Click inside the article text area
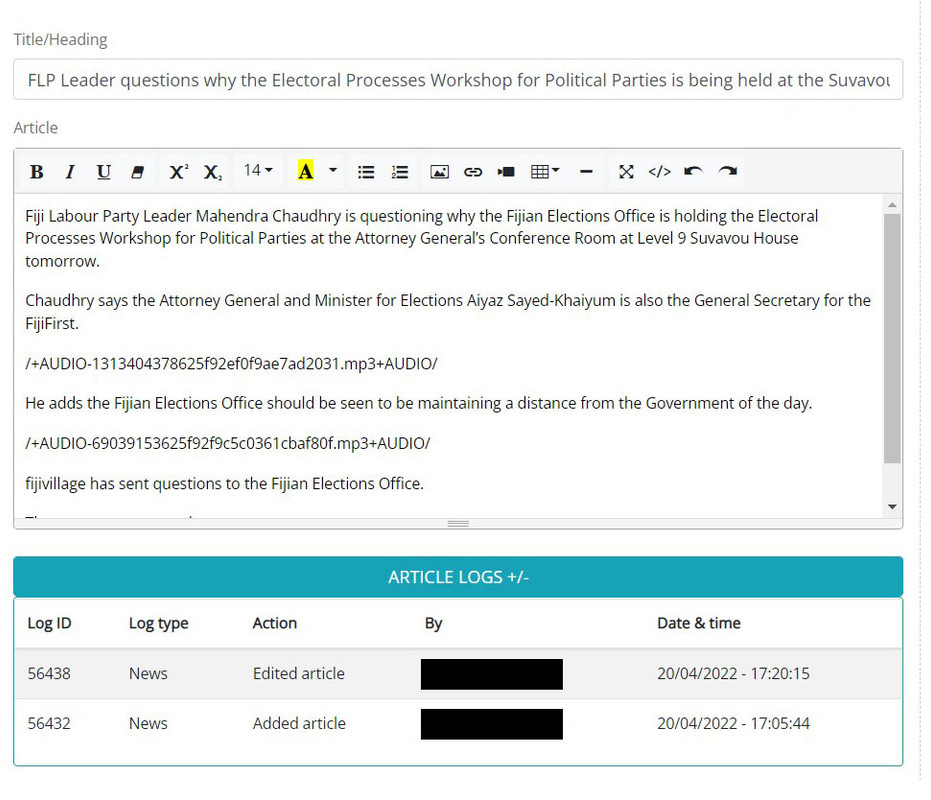The height and width of the screenshot is (800, 931). point(448,355)
